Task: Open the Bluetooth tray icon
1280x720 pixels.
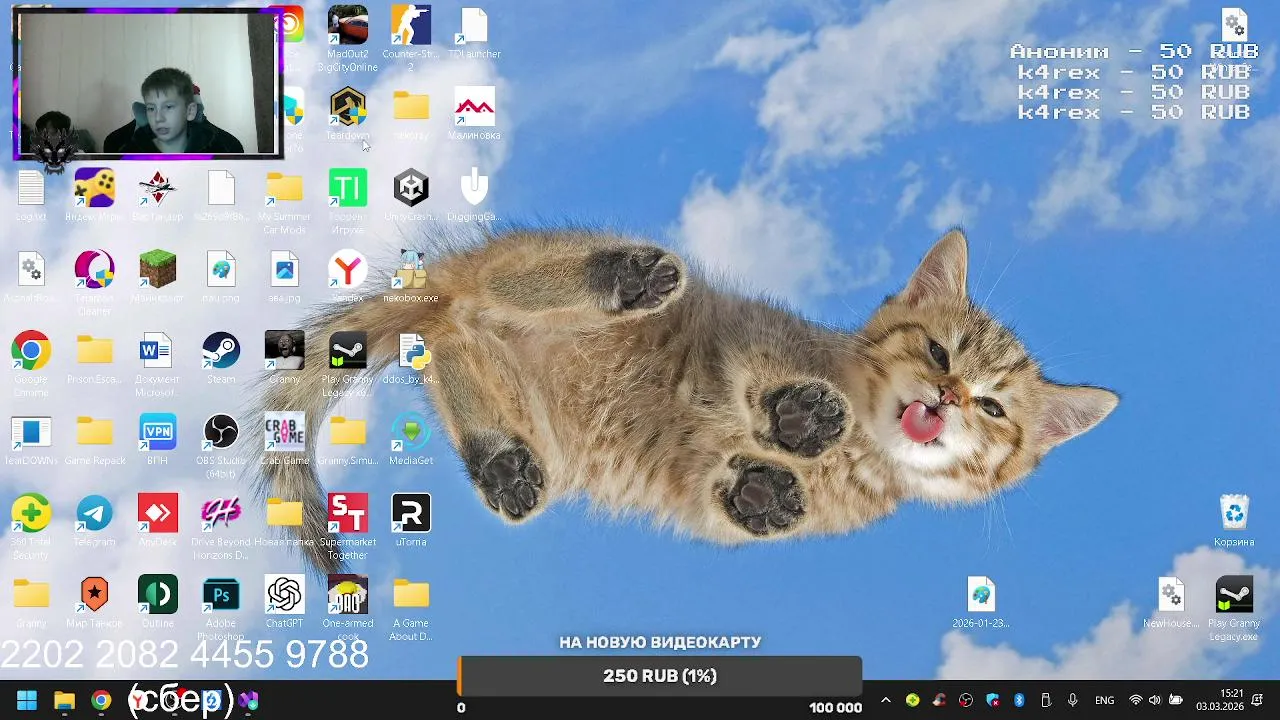Action: coord(1019,700)
